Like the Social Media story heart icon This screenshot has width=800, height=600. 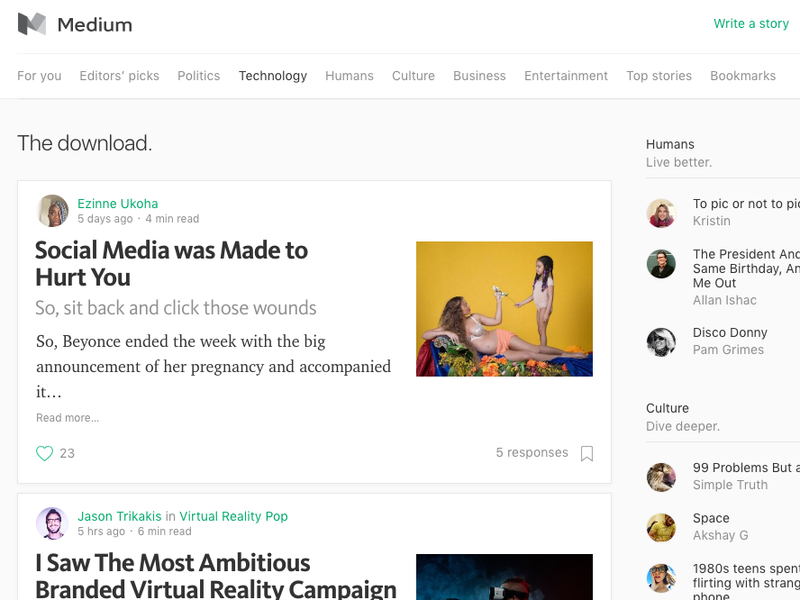point(44,453)
